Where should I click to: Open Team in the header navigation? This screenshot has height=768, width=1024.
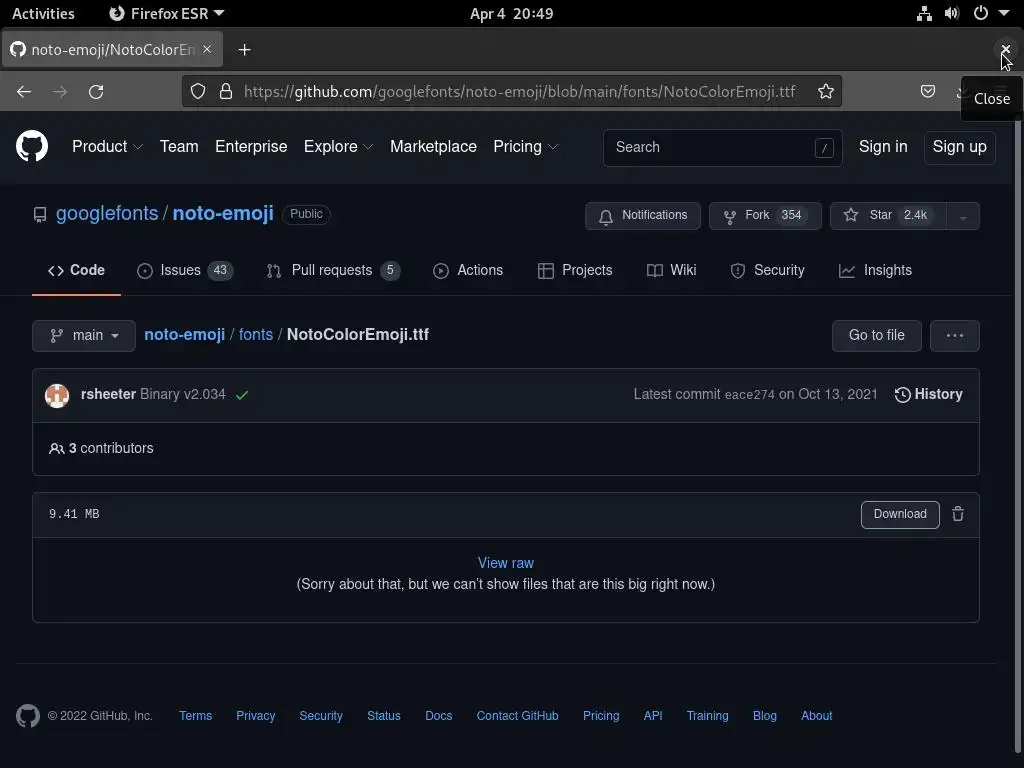point(179,146)
